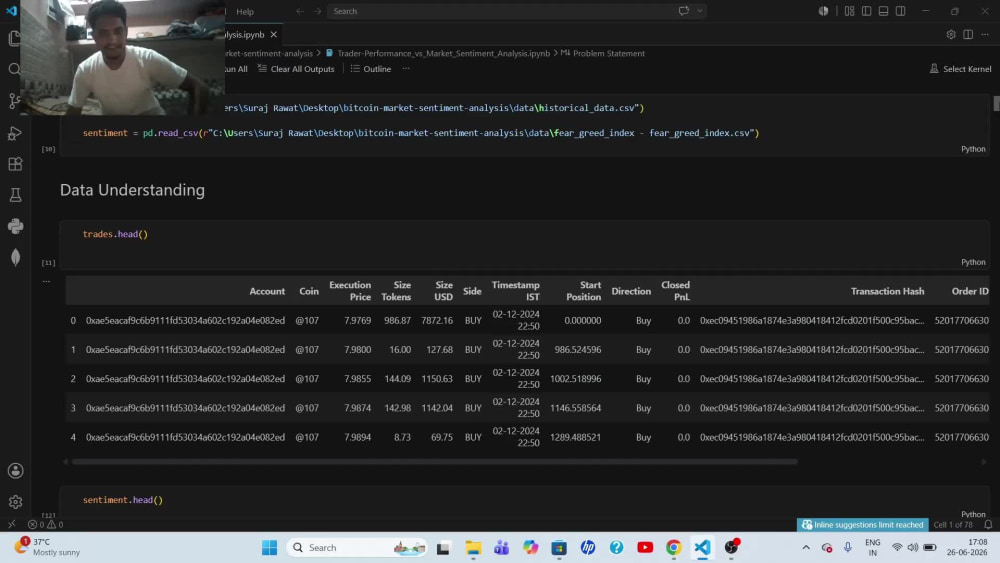
Task: Open Manage gear in activity bar
Action: click(x=15, y=502)
